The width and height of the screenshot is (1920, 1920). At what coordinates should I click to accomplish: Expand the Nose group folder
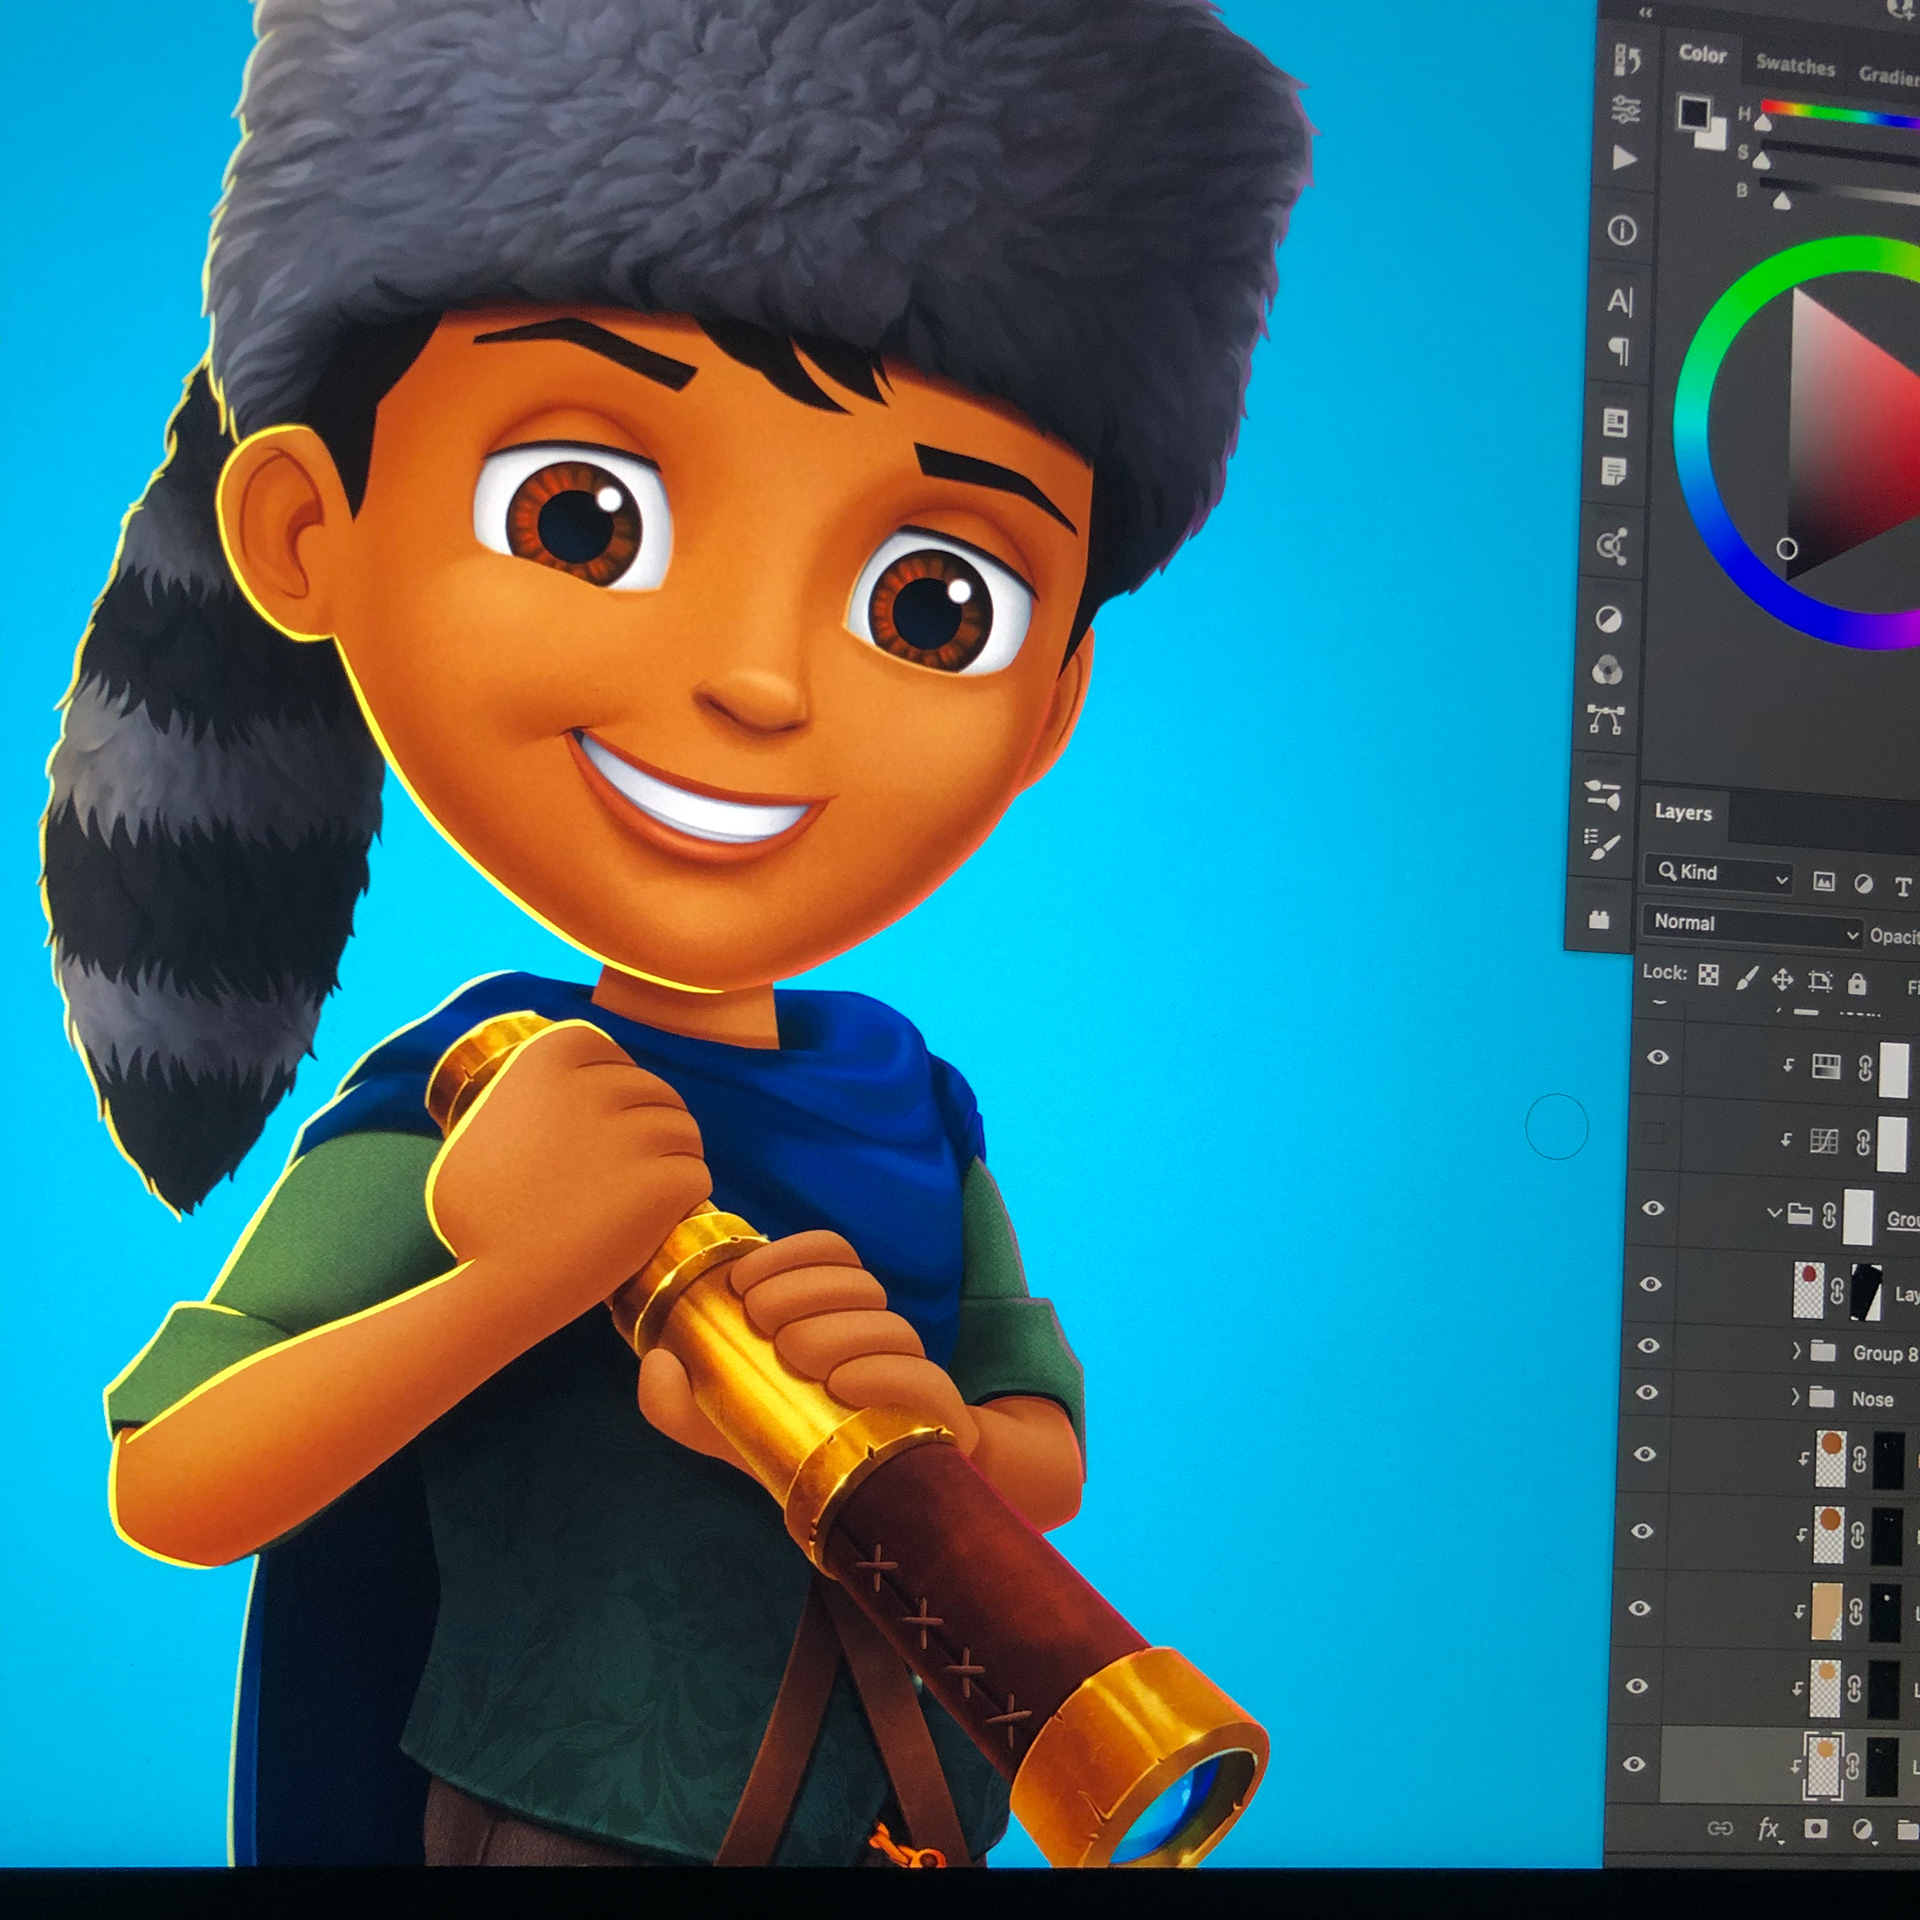pos(1796,1397)
